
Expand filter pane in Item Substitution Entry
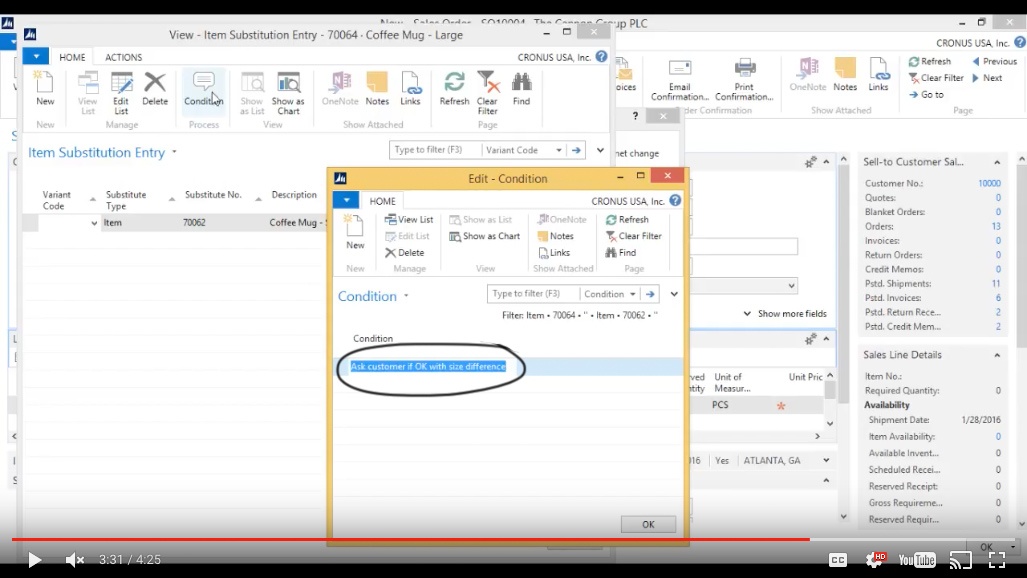click(600, 150)
